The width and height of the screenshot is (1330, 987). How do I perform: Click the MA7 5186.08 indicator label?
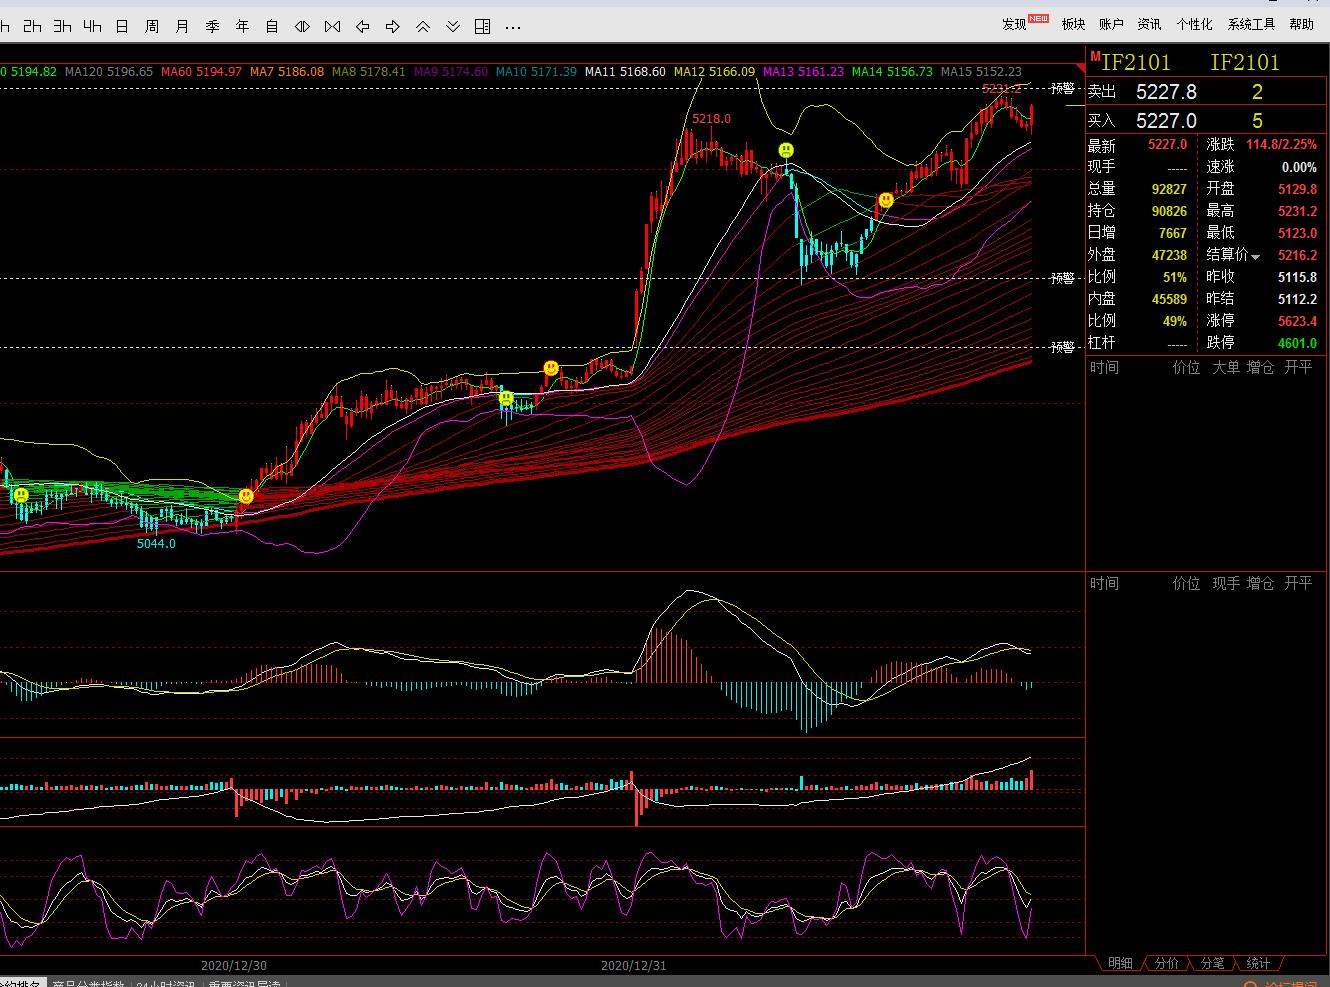pos(287,72)
